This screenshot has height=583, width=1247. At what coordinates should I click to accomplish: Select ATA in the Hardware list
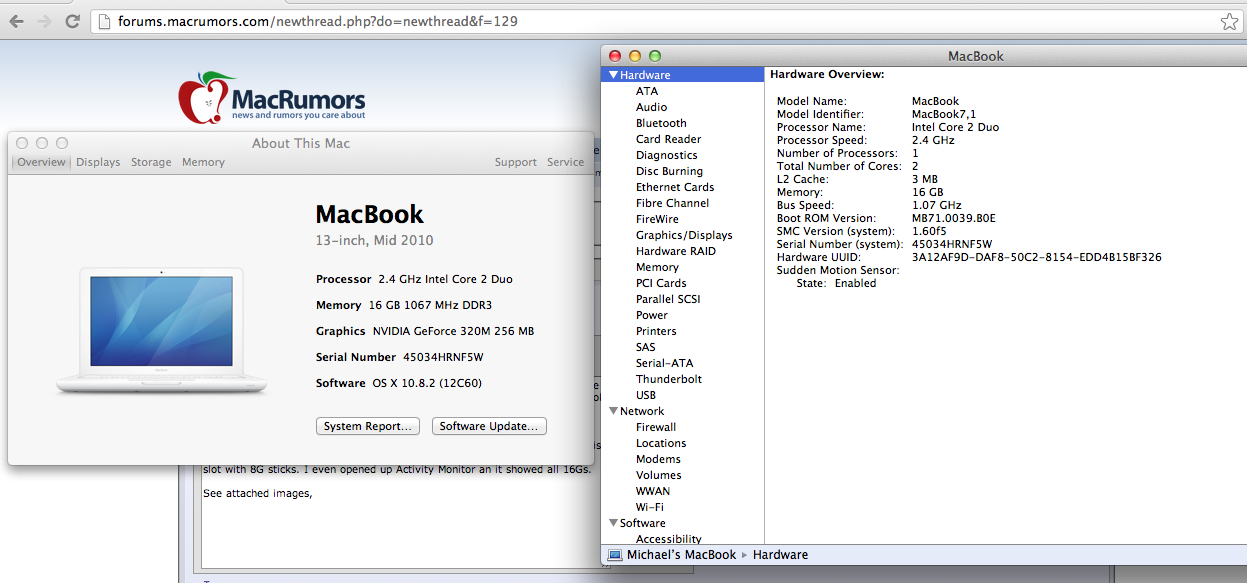pyautogui.click(x=647, y=91)
